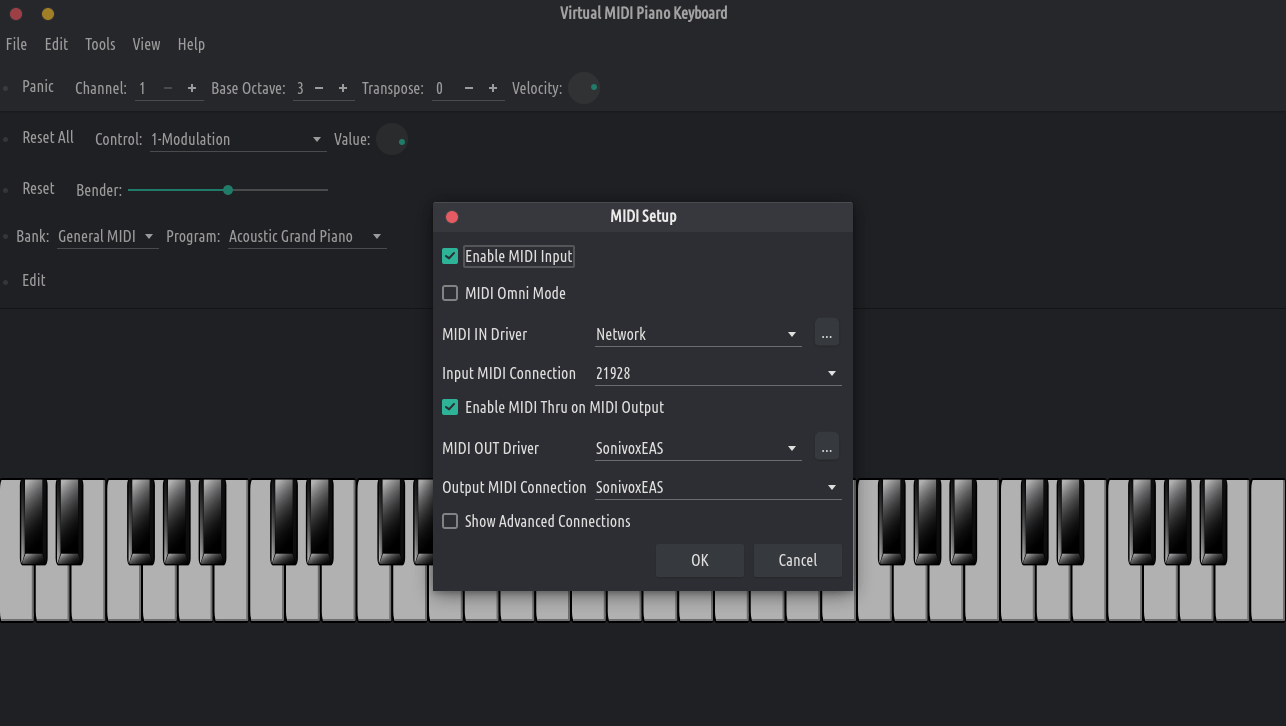Open the Edit menu
This screenshot has width=1286, height=726.
[x=56, y=44]
